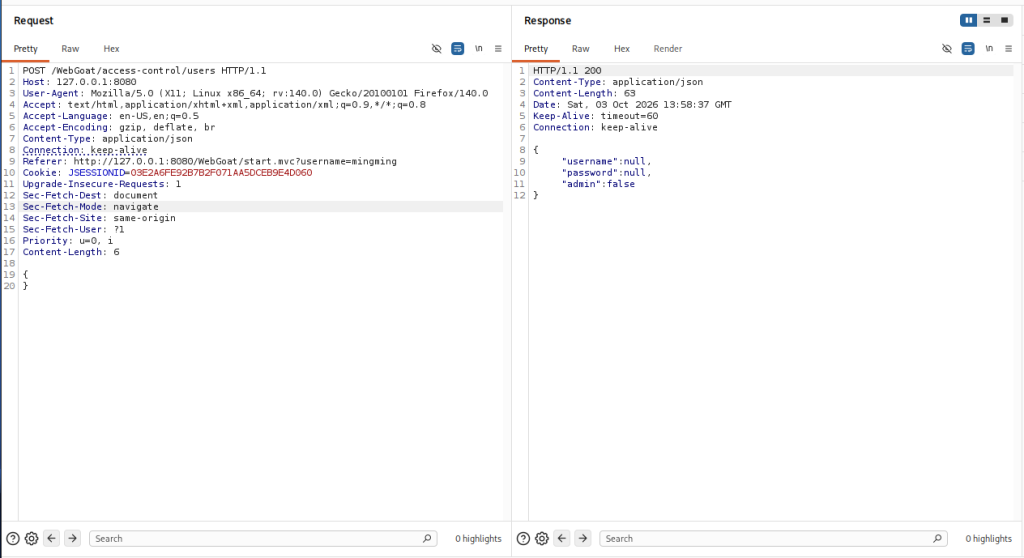Click 0 highlights label in Response panel
Viewport: 1024px width, 558px height.
[x=988, y=538]
